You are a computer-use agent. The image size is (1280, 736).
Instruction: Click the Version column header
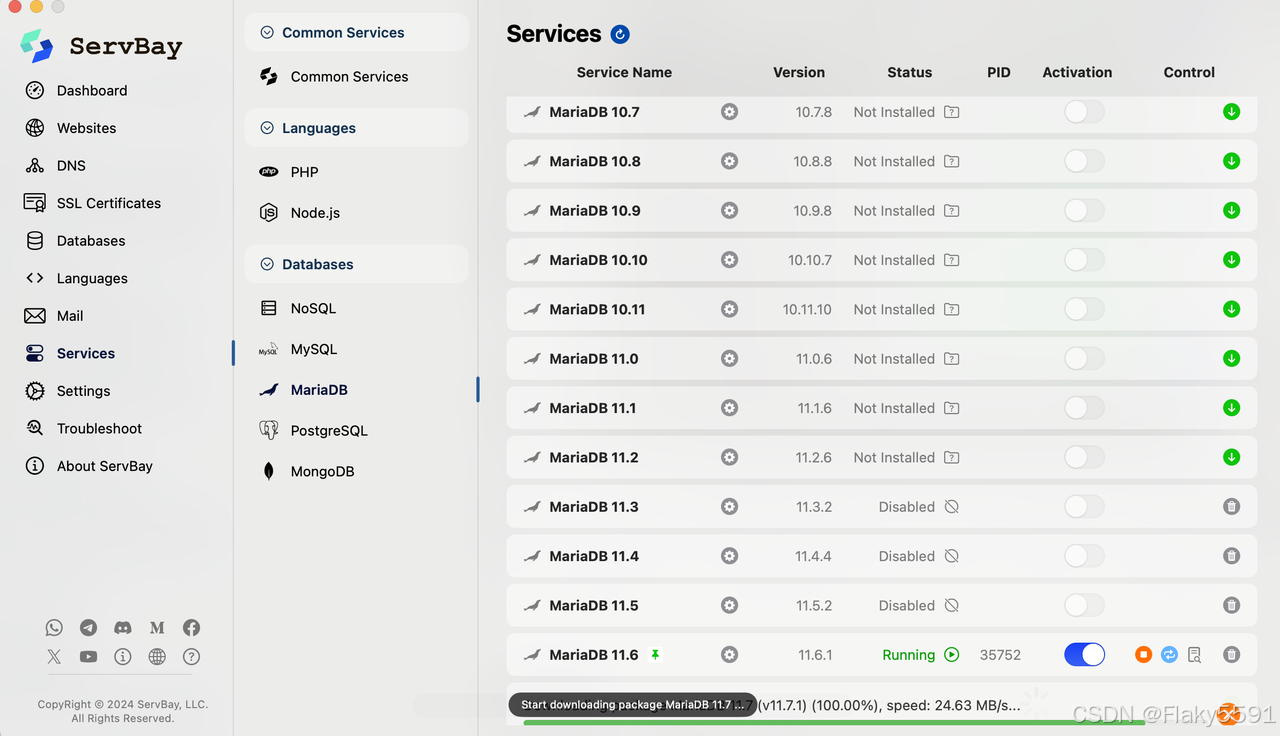point(799,72)
